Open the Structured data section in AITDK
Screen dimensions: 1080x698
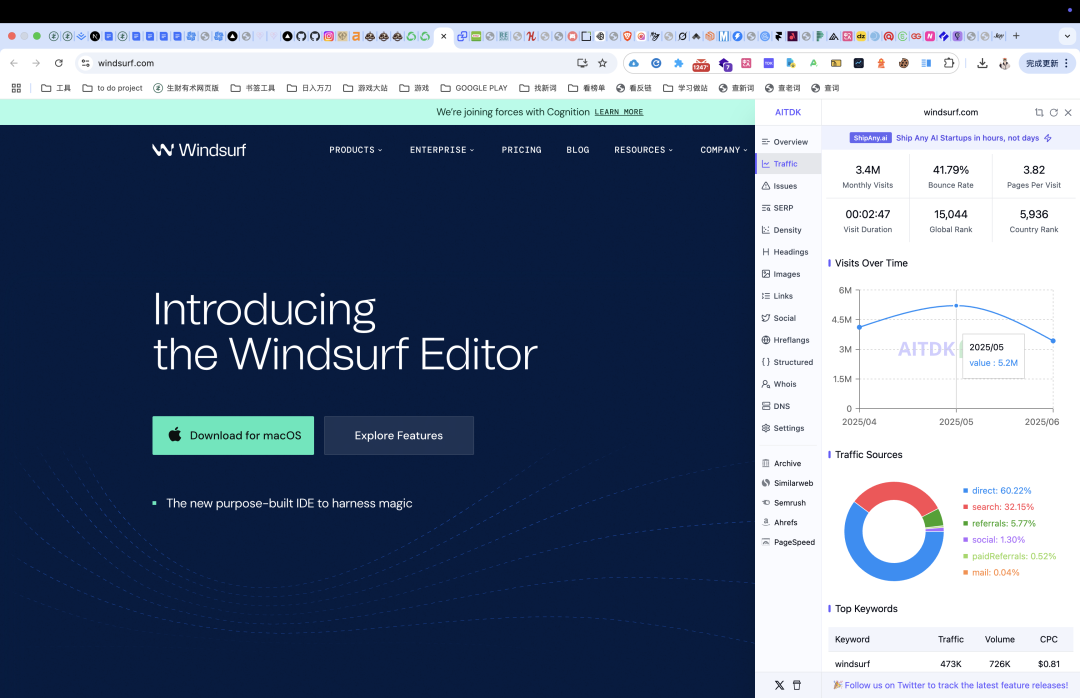[787, 362]
